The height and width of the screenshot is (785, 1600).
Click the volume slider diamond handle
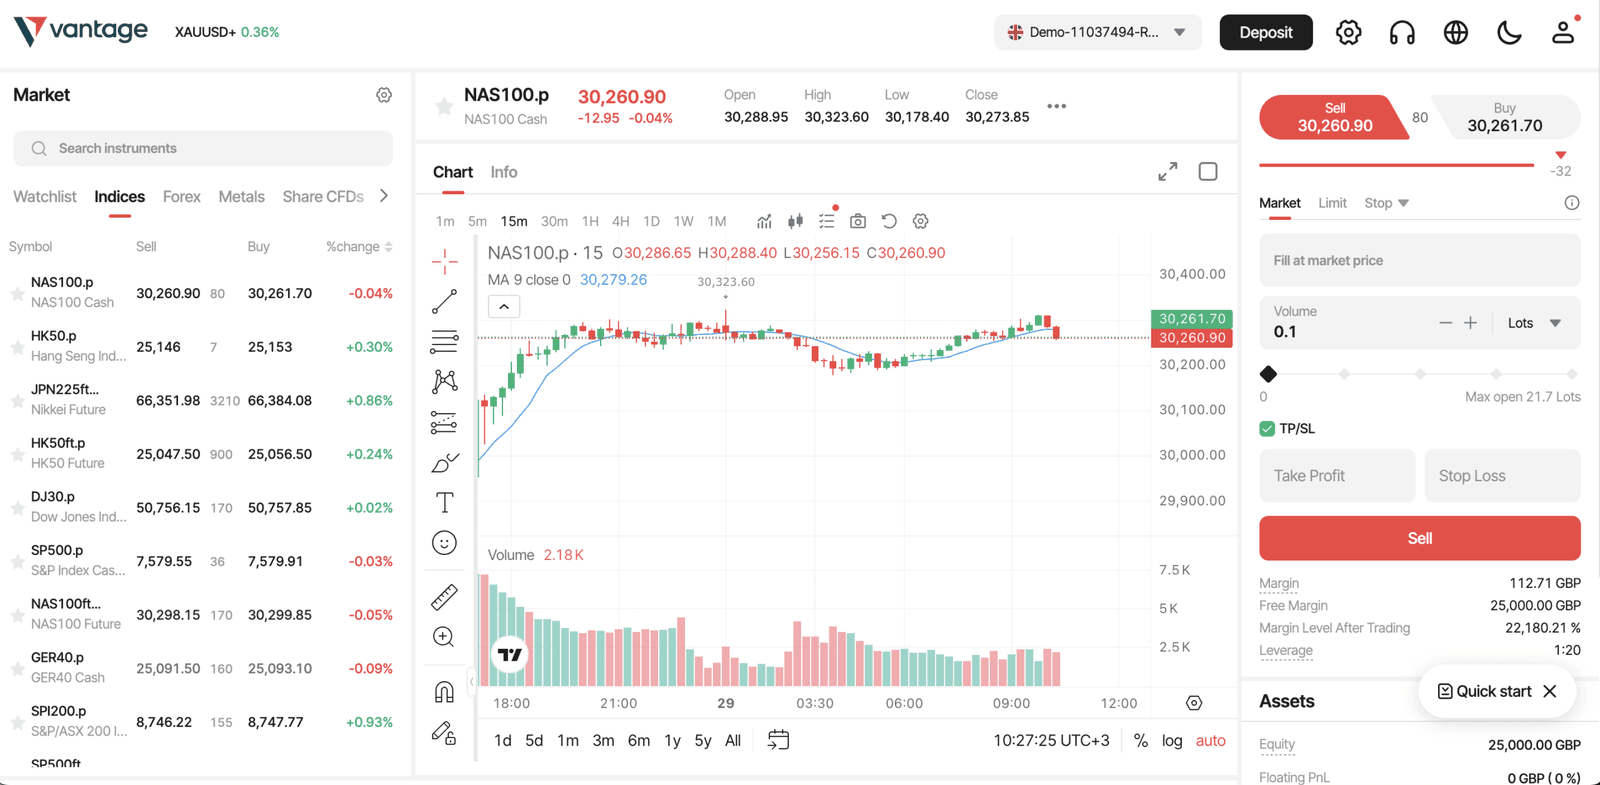pyautogui.click(x=1268, y=374)
